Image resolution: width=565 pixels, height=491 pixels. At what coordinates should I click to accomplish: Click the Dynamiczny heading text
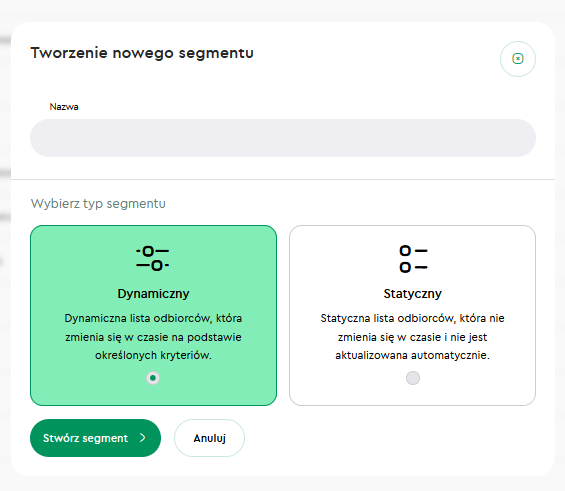tap(153, 294)
